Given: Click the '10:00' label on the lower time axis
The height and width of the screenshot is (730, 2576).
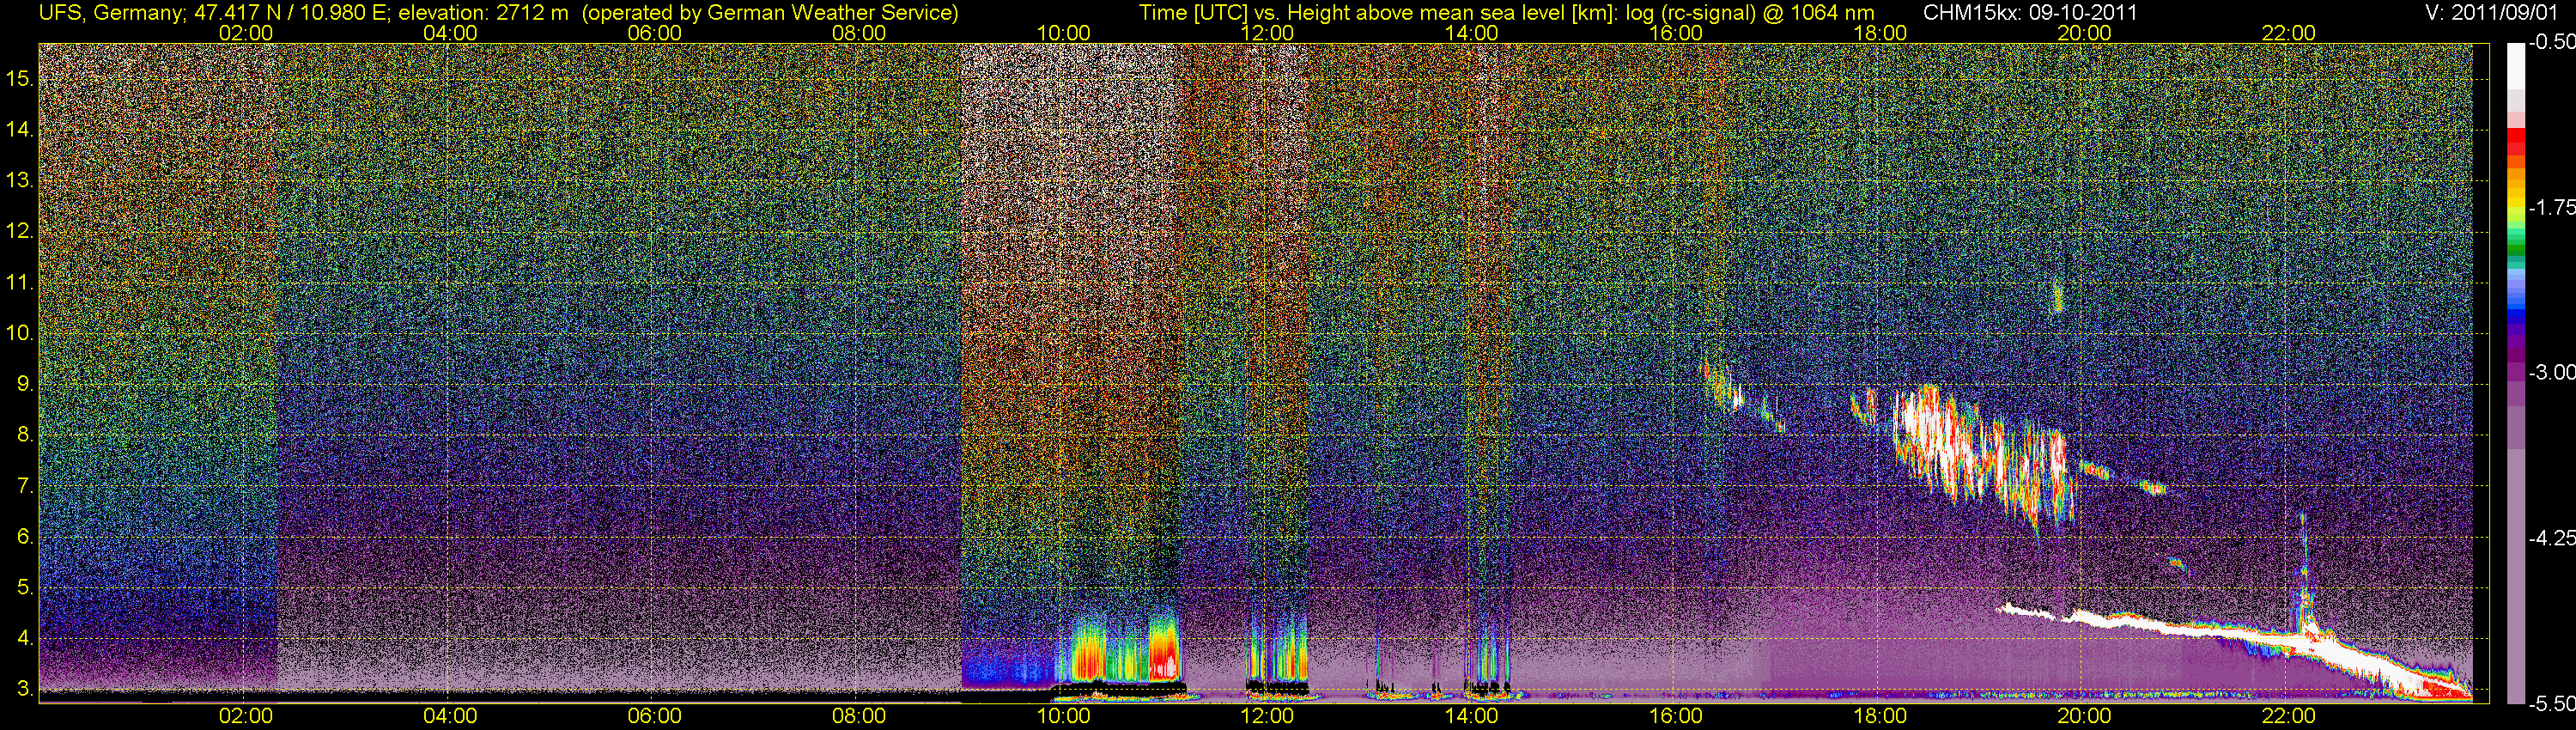Looking at the screenshot, I should point(1063,716).
